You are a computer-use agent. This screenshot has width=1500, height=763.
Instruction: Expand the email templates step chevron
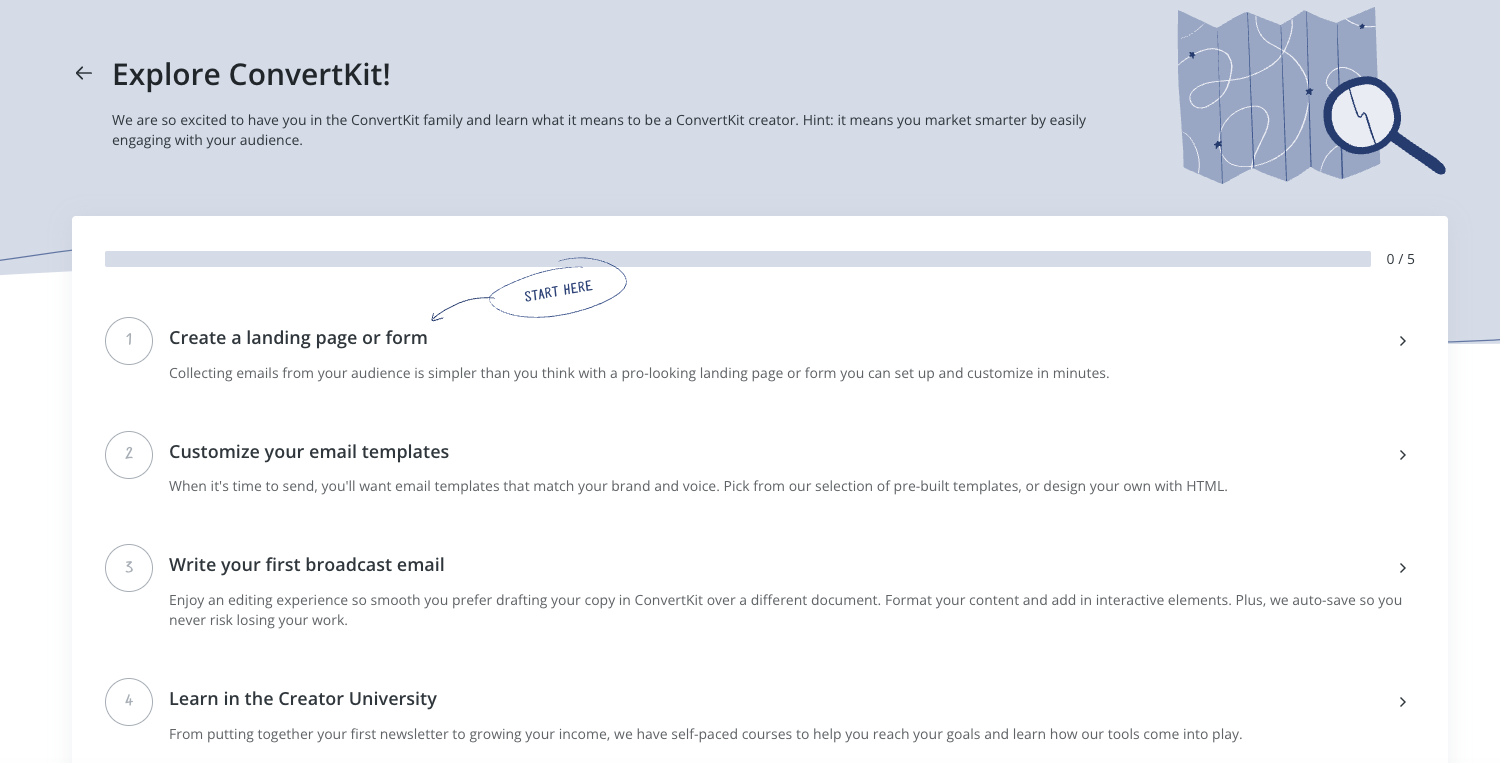coord(1402,455)
